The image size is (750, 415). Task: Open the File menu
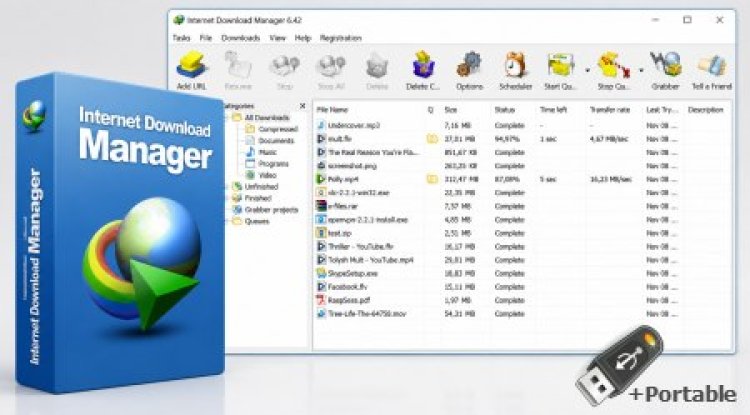click(x=206, y=38)
